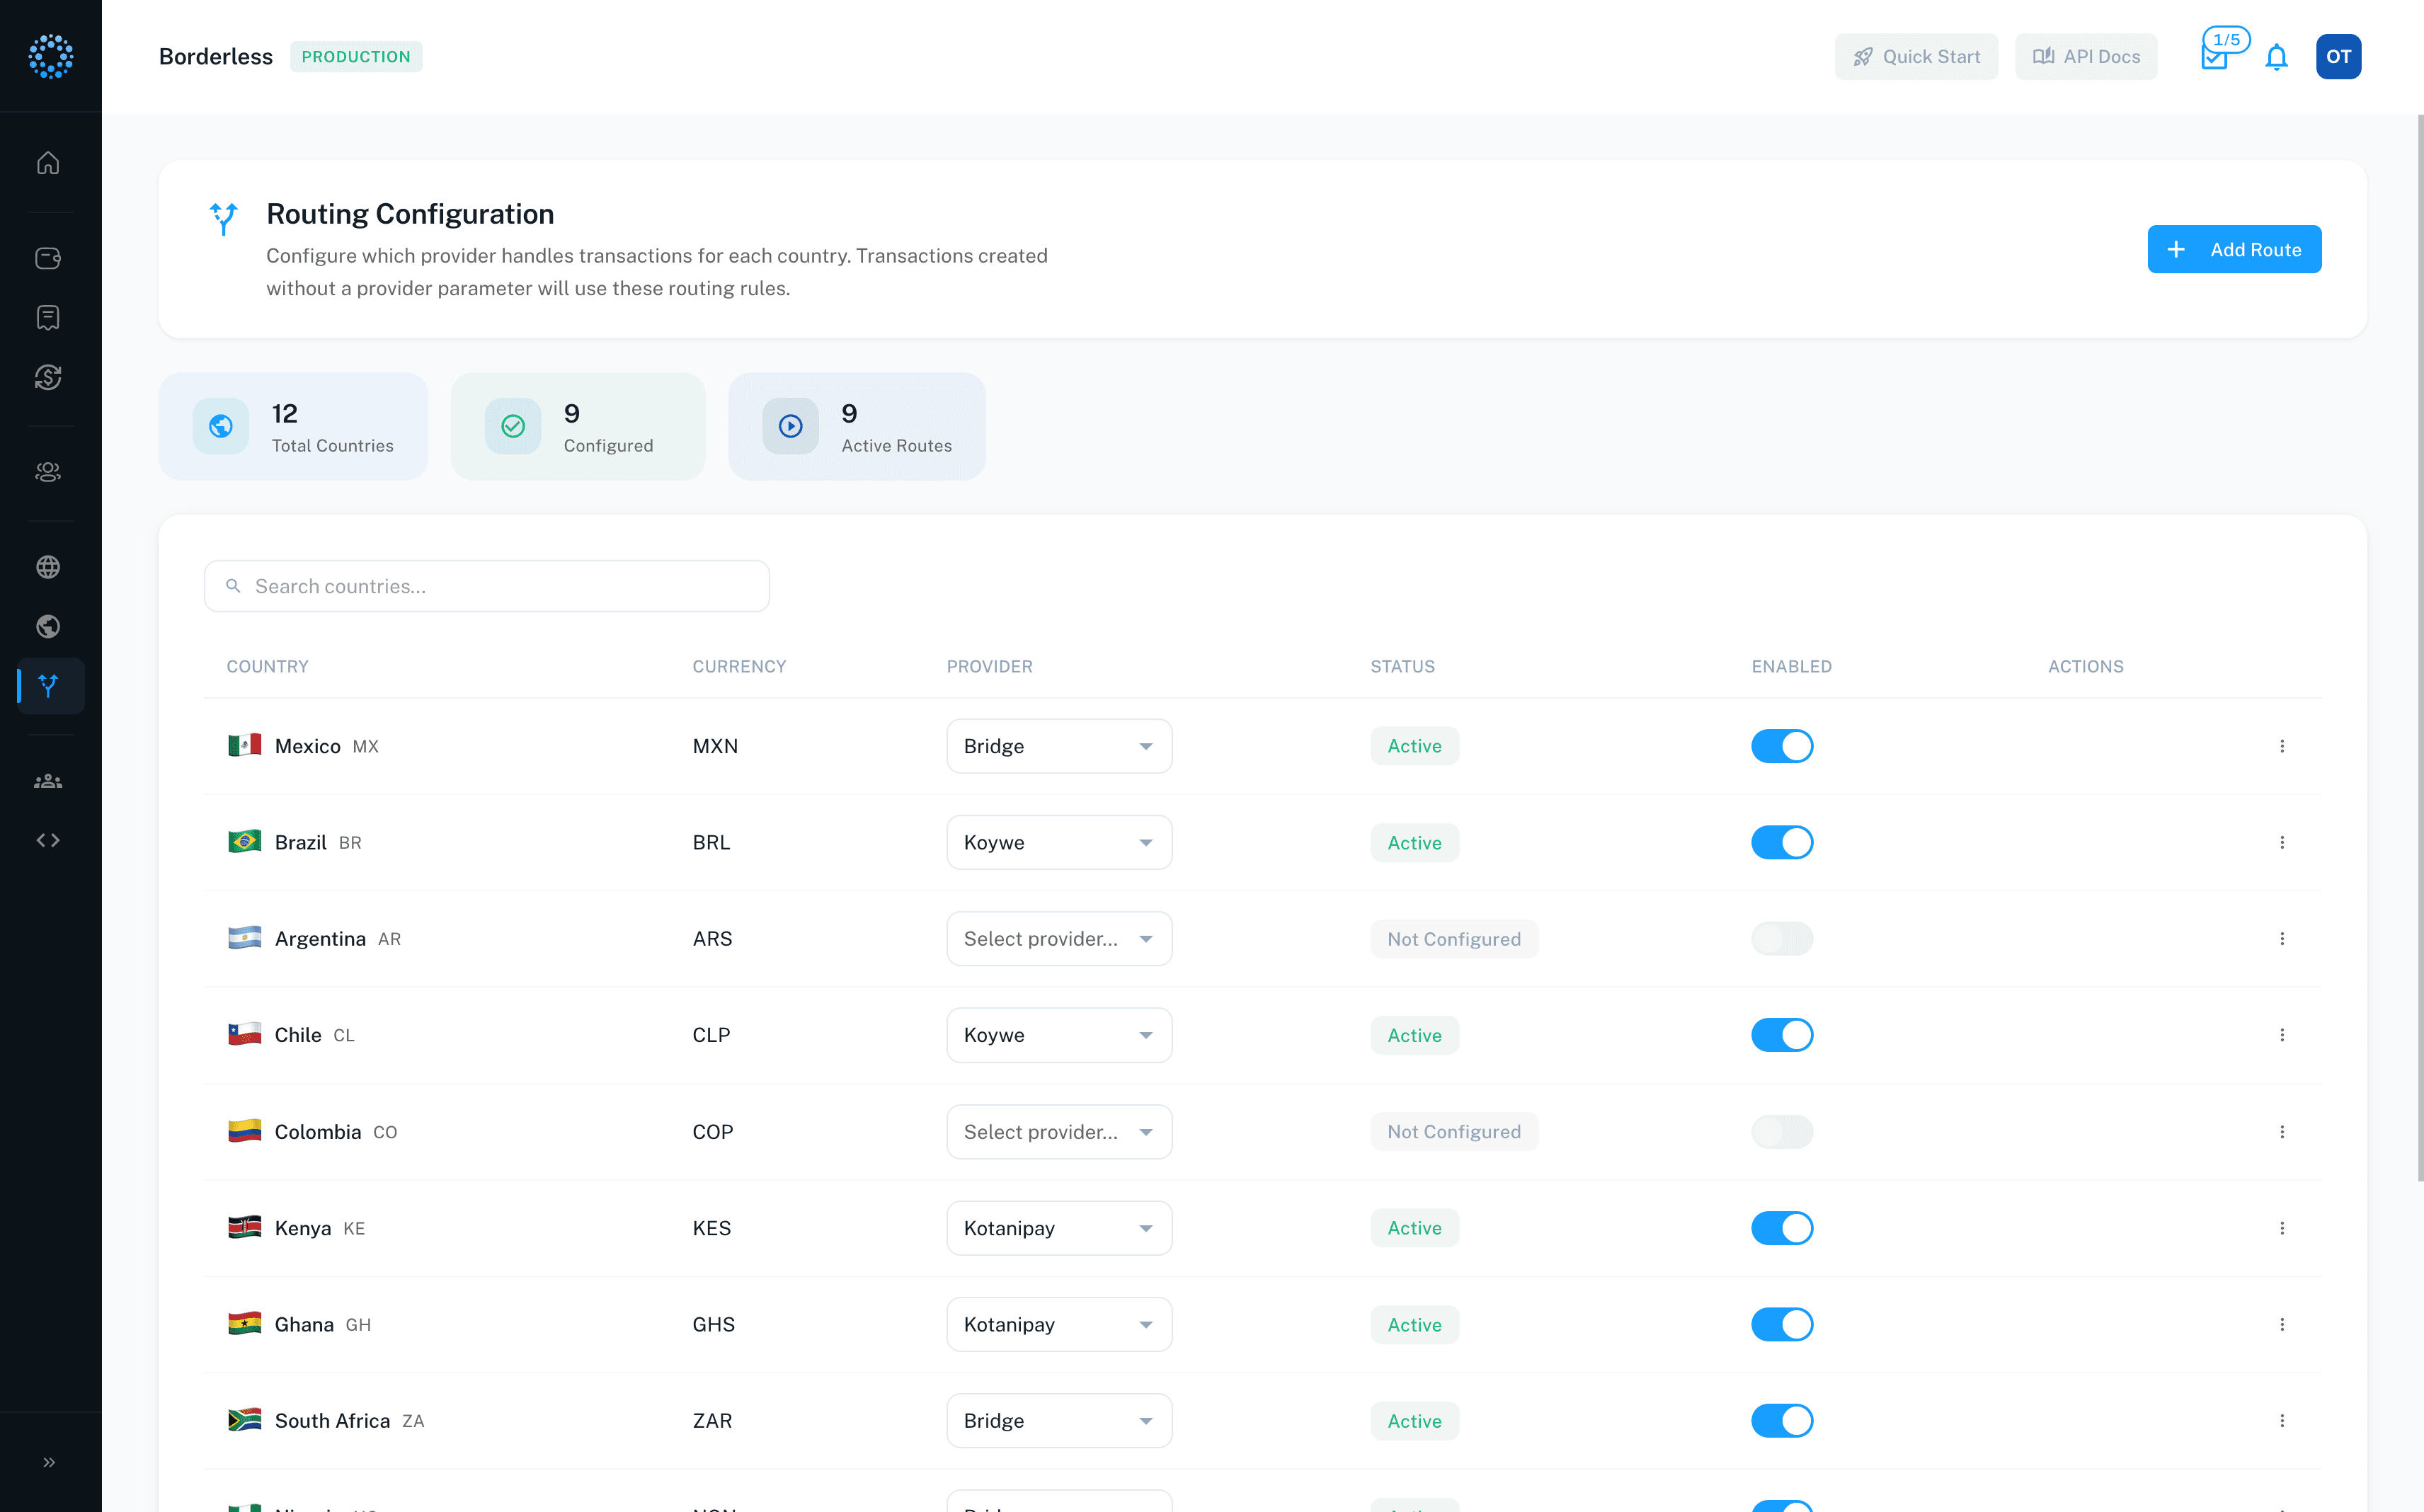
Task: Open the API Docs button
Action: pyautogui.click(x=2086, y=57)
